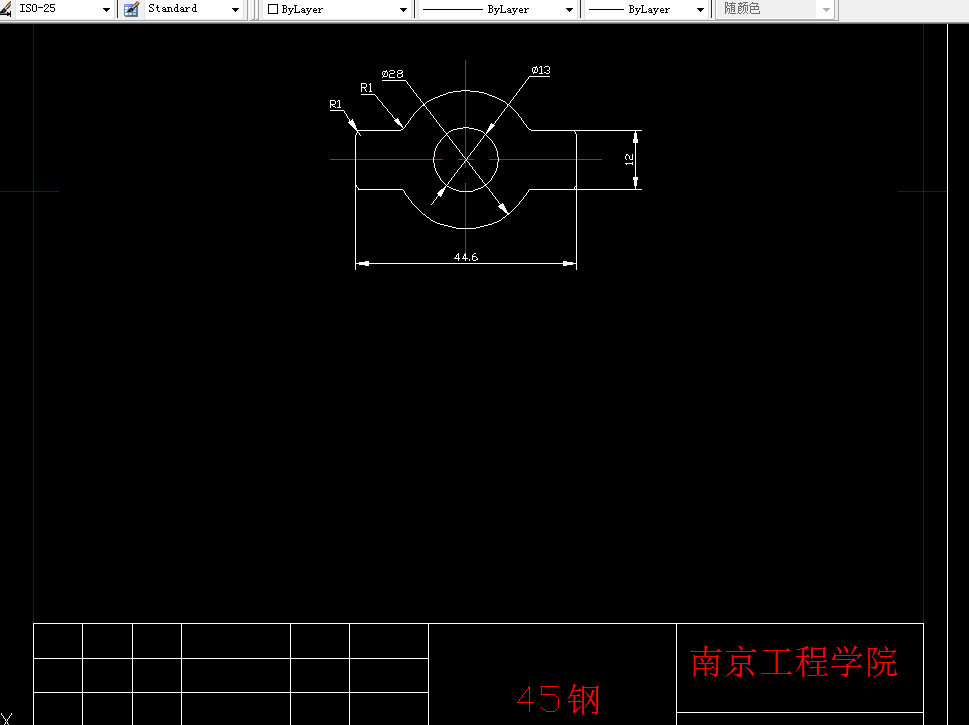This screenshot has height=725, width=969.
Task: Select the leftmost R1 radius label
Action: point(336,104)
